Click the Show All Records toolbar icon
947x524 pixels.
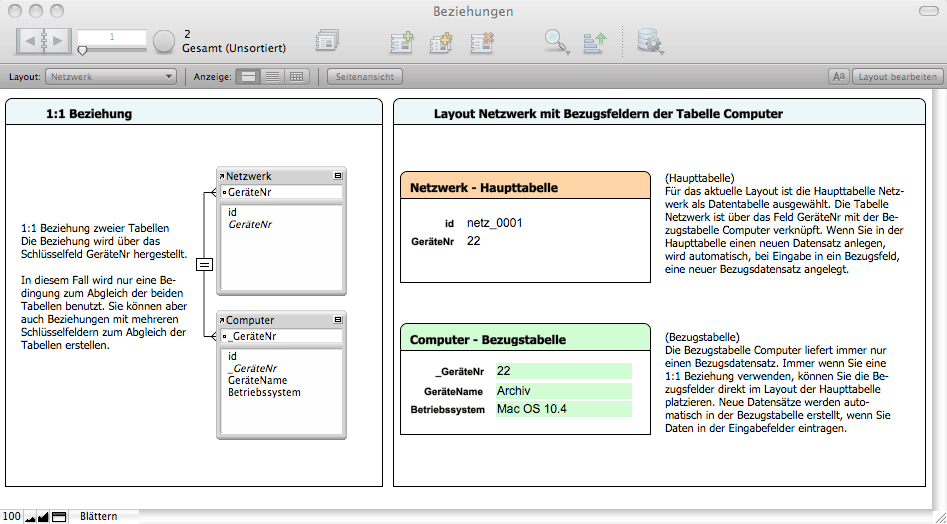(x=327, y=41)
